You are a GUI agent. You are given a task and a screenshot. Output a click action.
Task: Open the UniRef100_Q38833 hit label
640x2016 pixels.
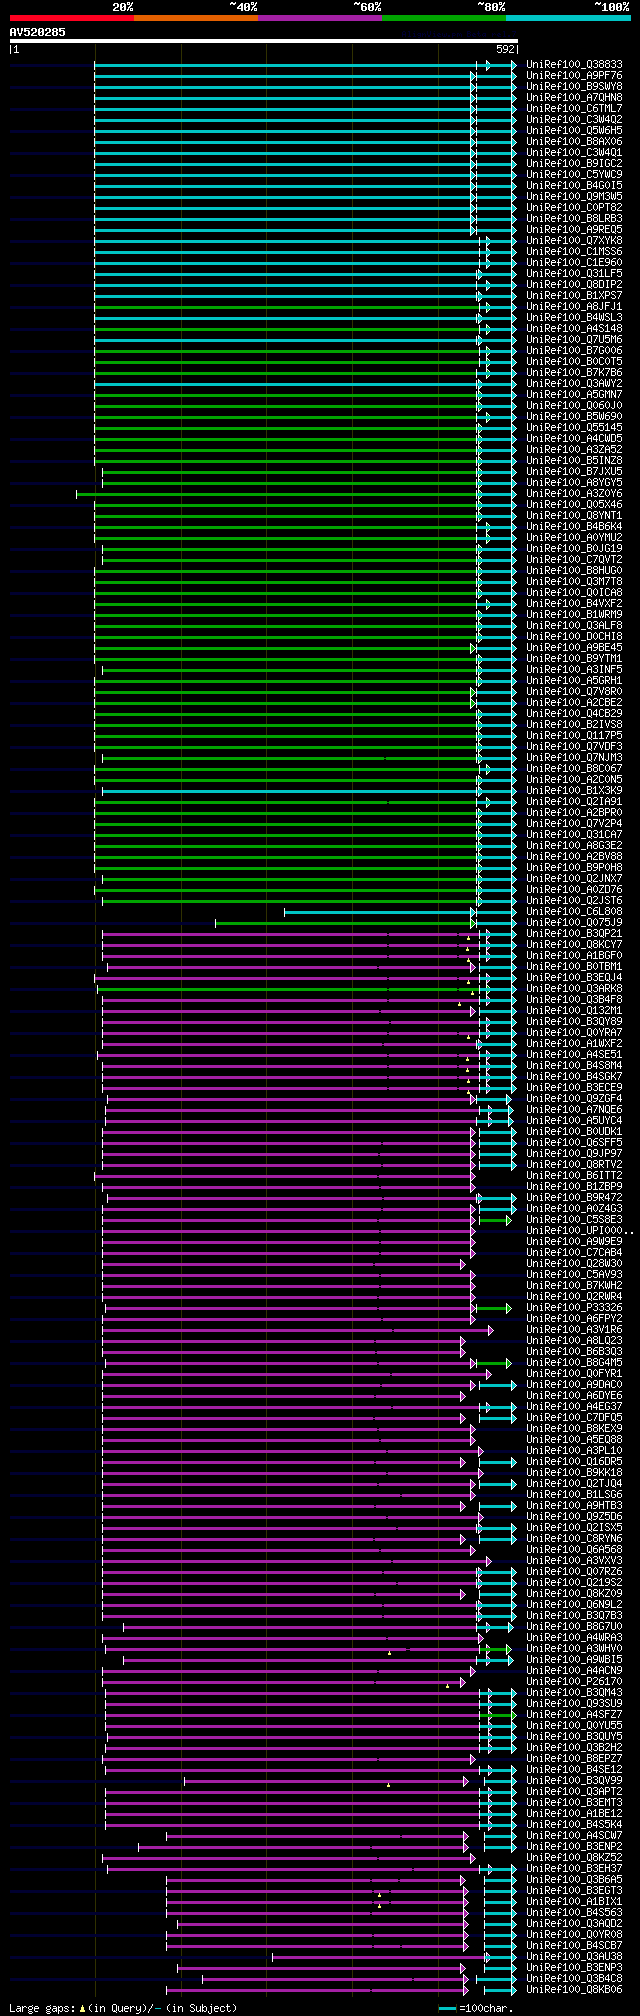tap(575, 65)
